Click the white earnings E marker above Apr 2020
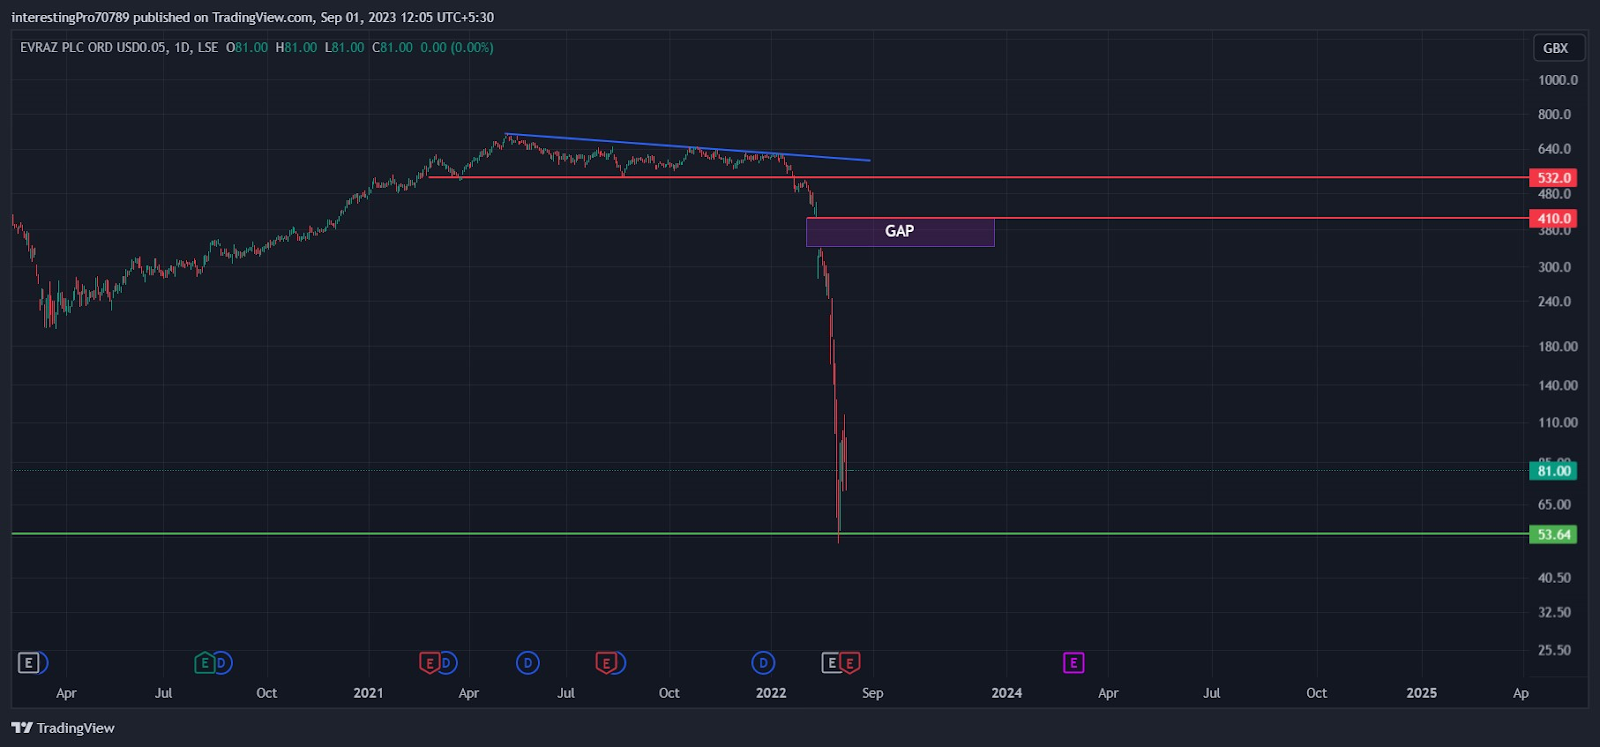 coord(29,663)
